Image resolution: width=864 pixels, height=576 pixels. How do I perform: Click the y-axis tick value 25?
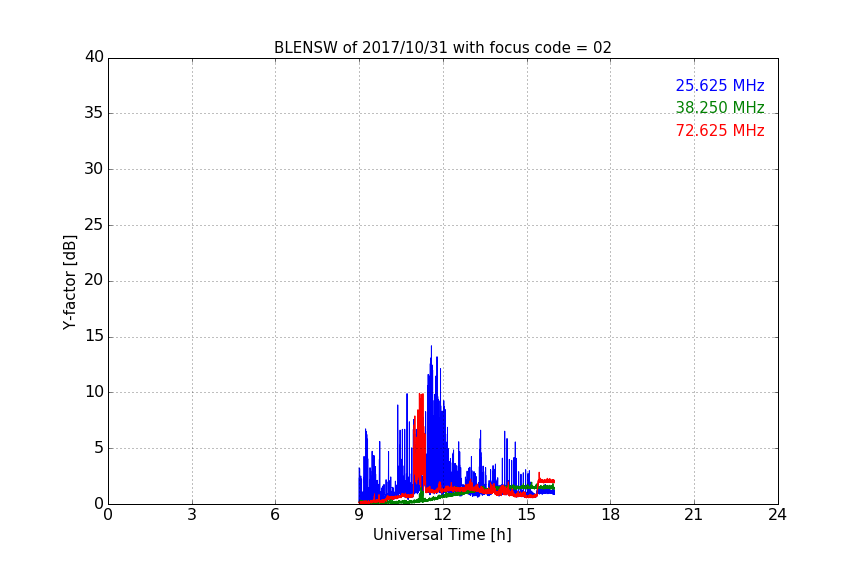(94, 225)
